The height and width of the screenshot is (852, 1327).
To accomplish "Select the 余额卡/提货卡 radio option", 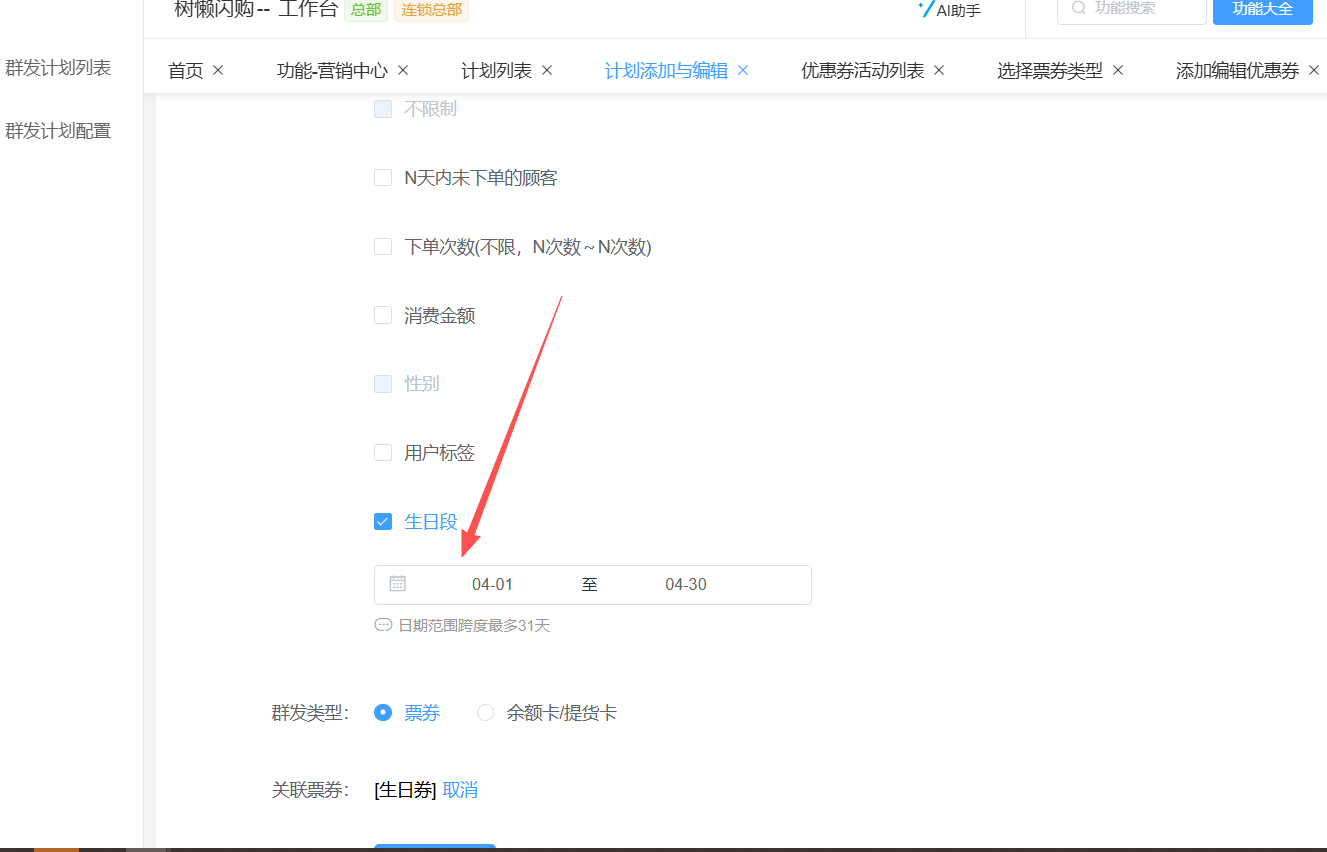I will pyautogui.click(x=485, y=713).
